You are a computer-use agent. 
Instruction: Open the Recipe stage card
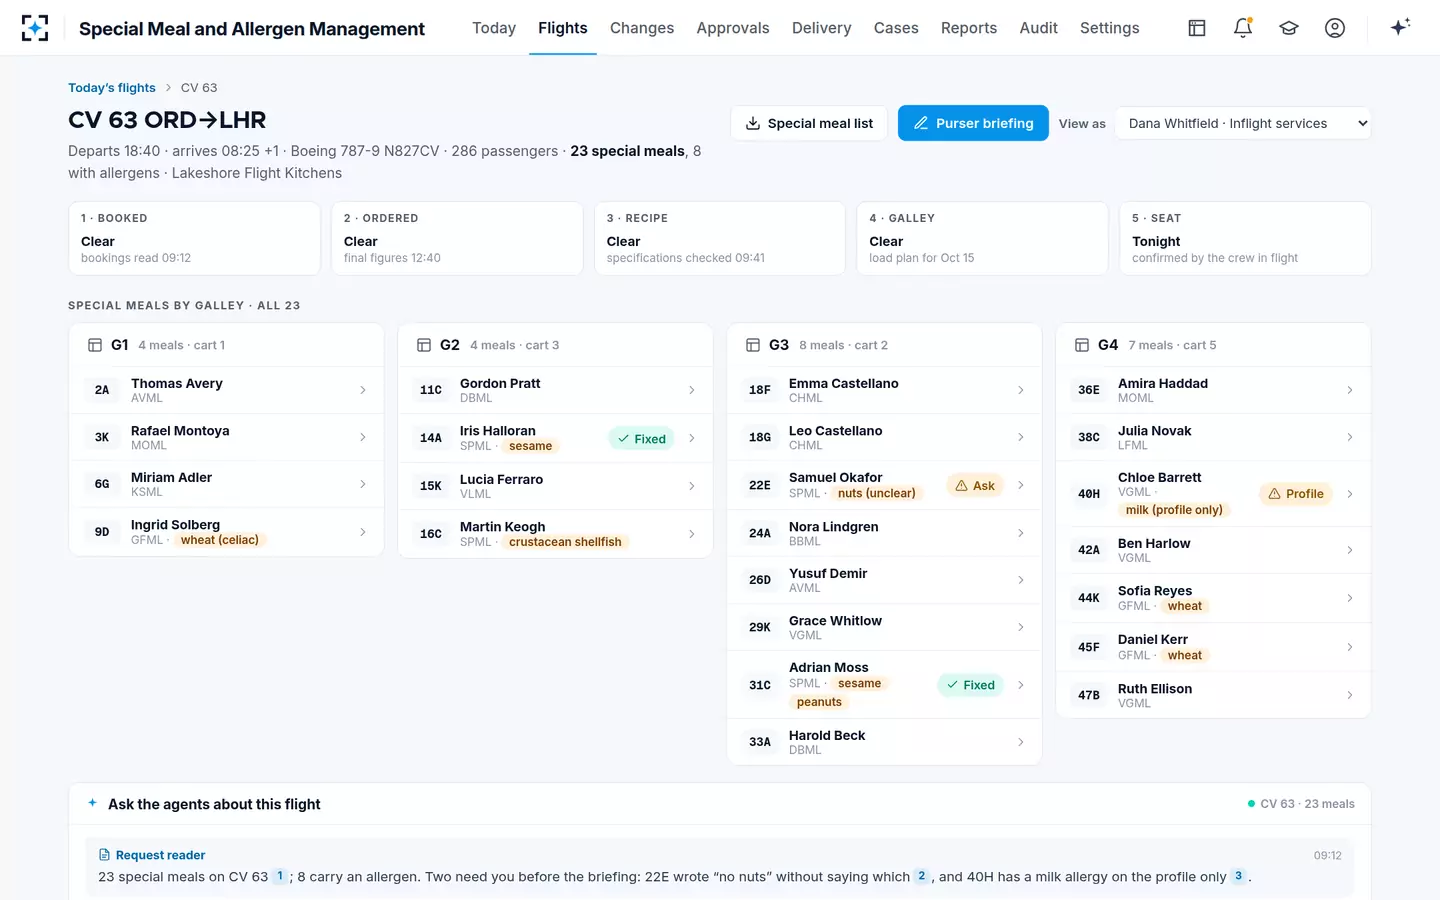click(720, 238)
